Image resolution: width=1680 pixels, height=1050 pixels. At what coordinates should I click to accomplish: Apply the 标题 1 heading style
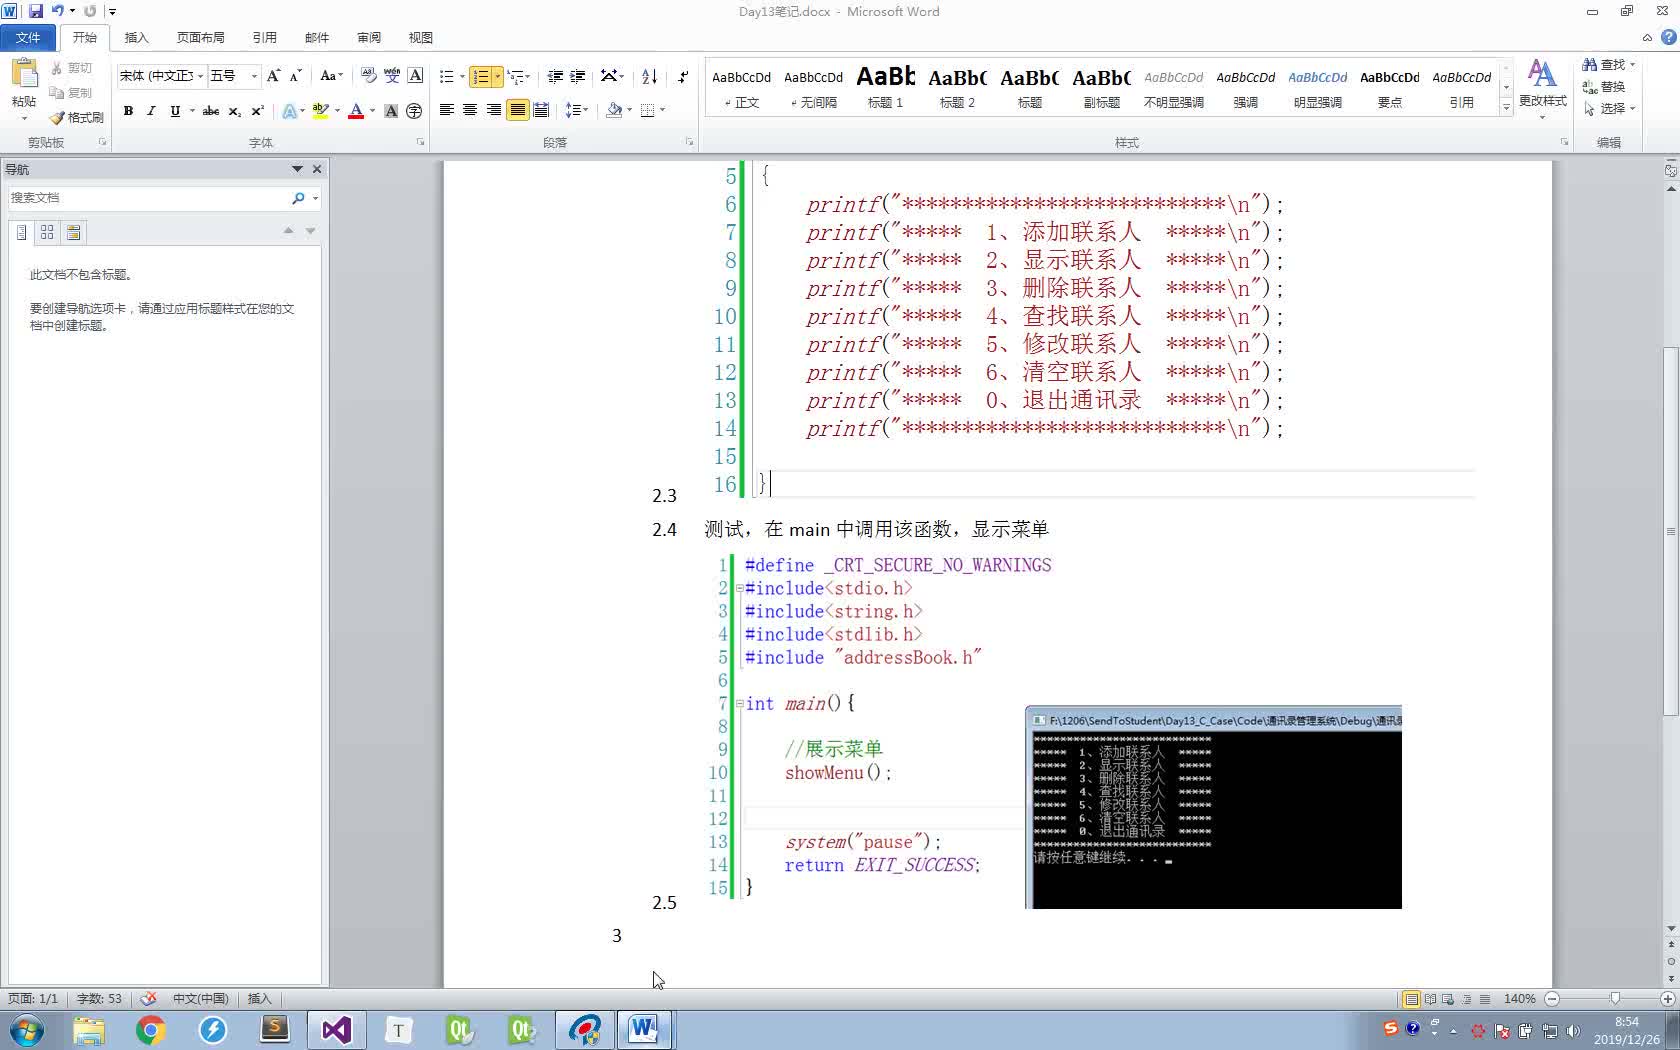pos(885,87)
